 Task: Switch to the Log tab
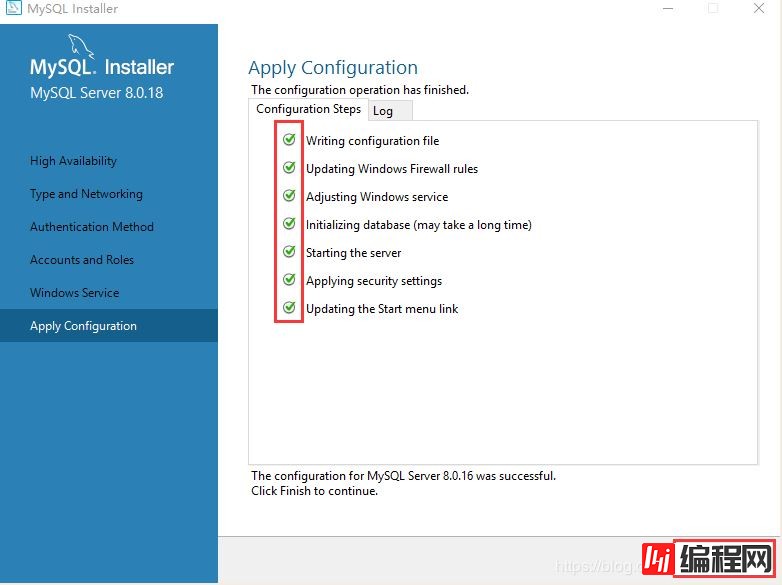391,111
